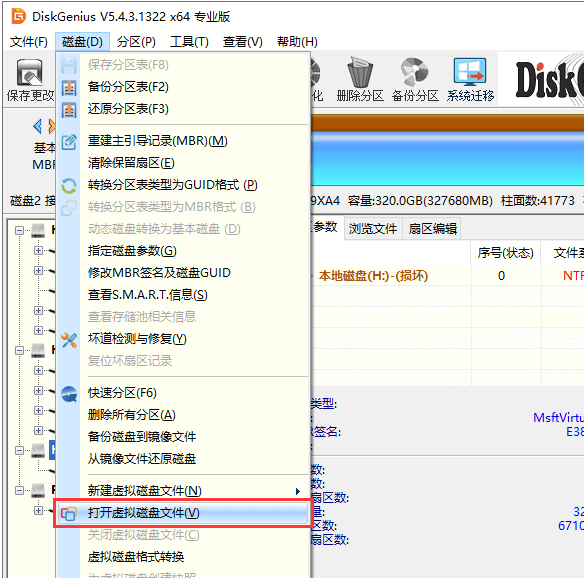This screenshot has height=578, width=587.
Task: Choose 查看S.M.A.R.T.信息(S)
Action: [x=183, y=295]
